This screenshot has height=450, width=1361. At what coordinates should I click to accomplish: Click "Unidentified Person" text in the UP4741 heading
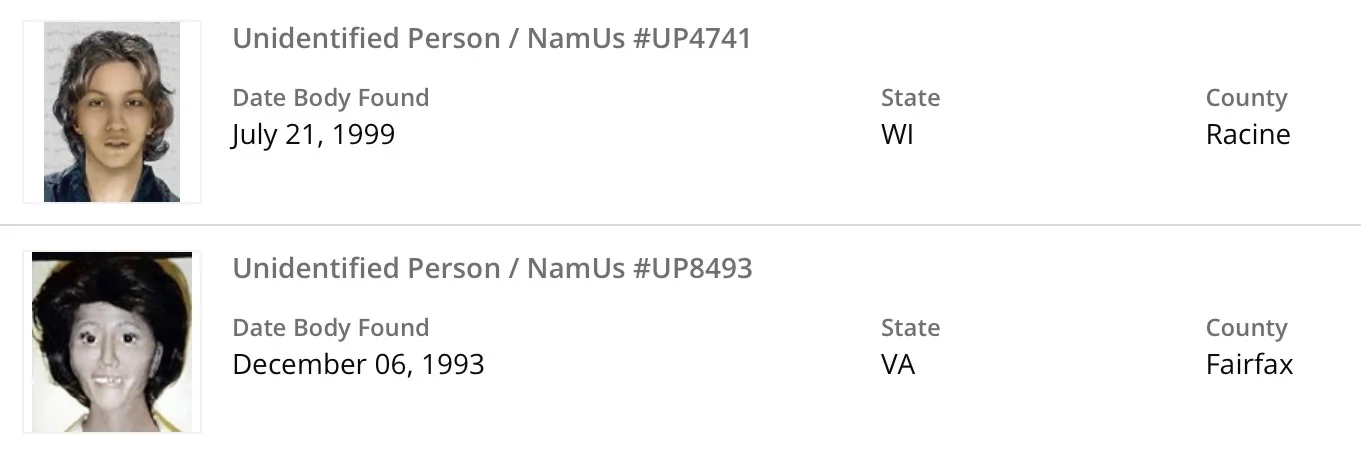(x=367, y=39)
